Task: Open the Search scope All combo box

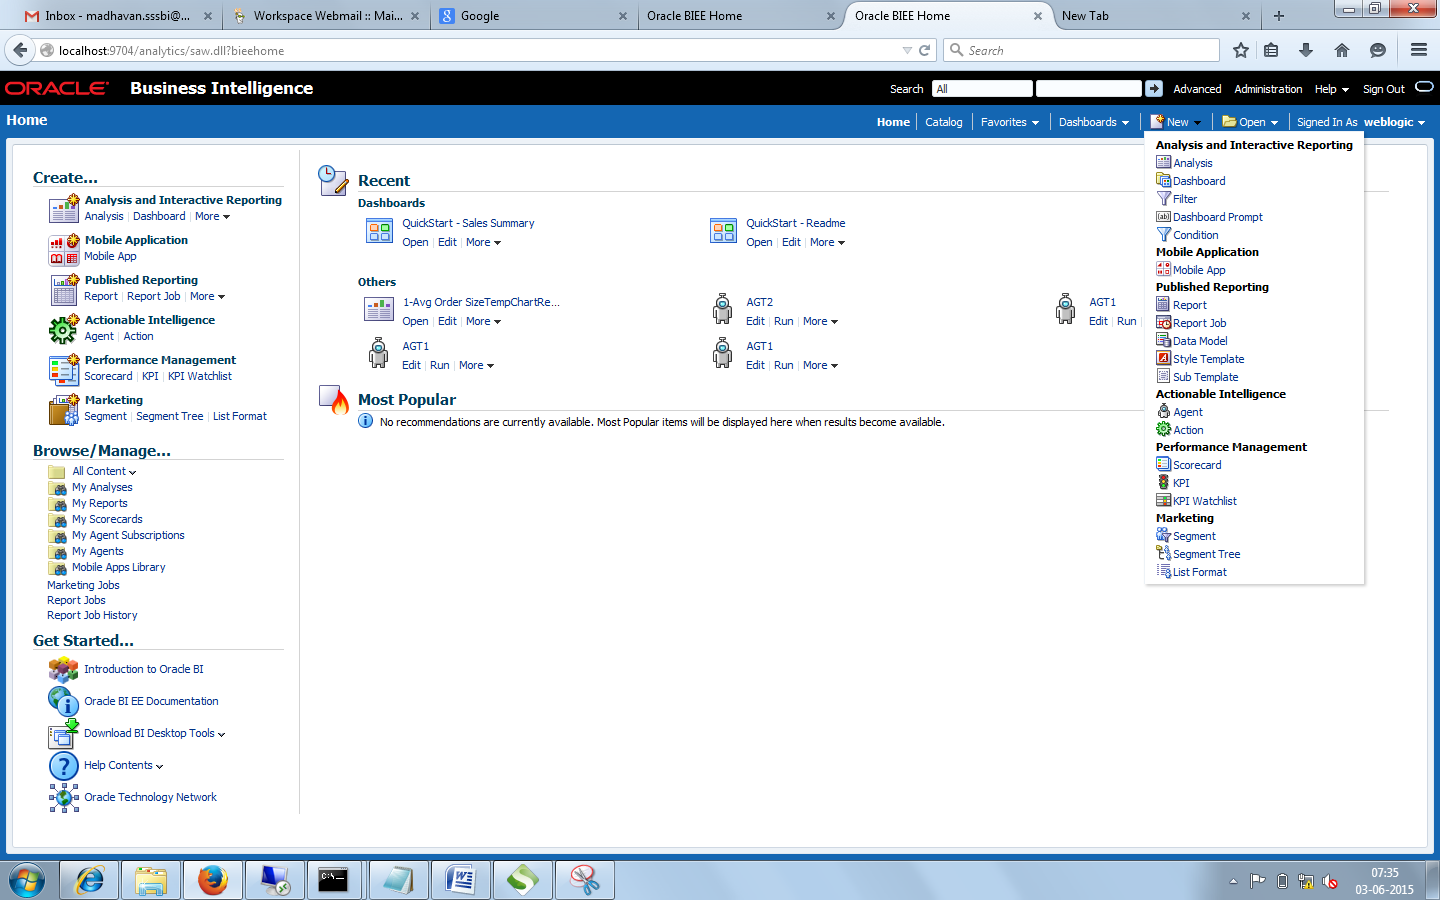Action: (x=982, y=89)
